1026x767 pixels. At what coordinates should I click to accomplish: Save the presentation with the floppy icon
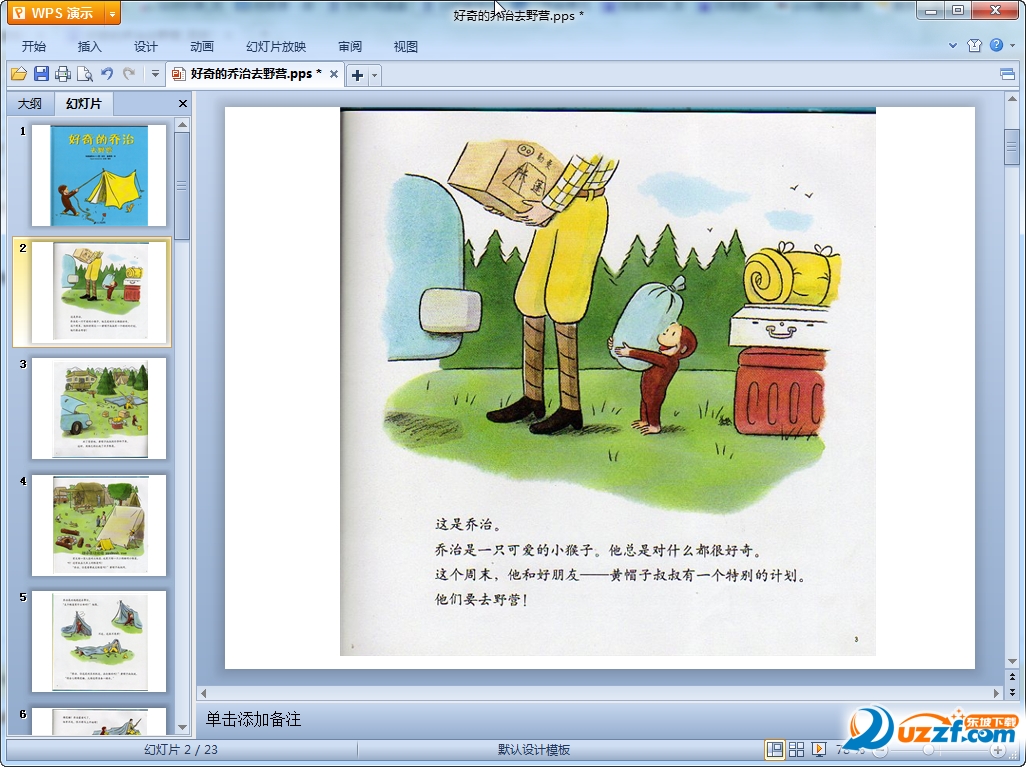pyautogui.click(x=41, y=74)
